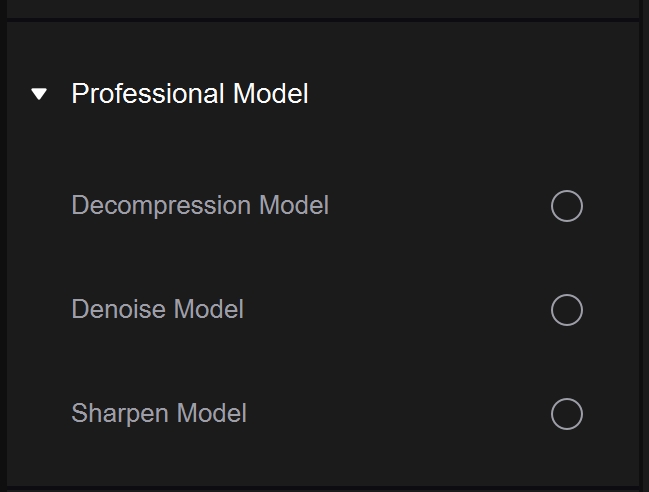The height and width of the screenshot is (492, 649).
Task: Toggle the arrow beside Professional Model
Action: click(39, 95)
